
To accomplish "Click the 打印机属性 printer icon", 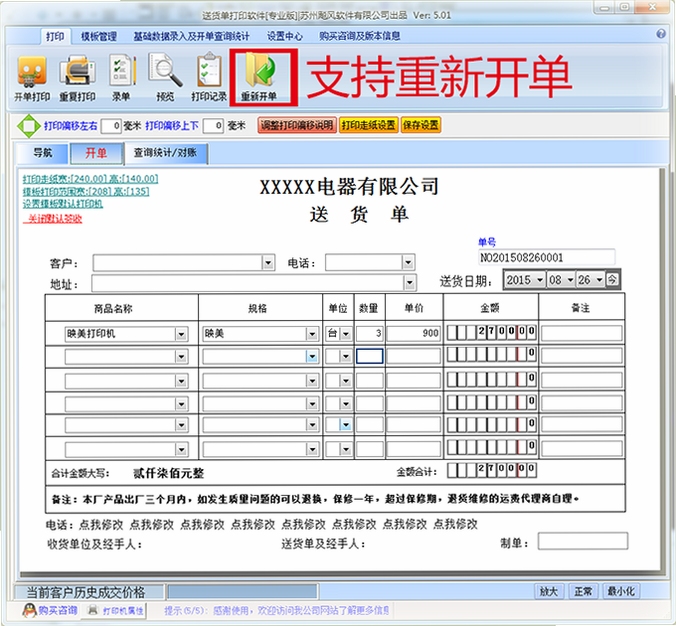I will [x=93, y=610].
